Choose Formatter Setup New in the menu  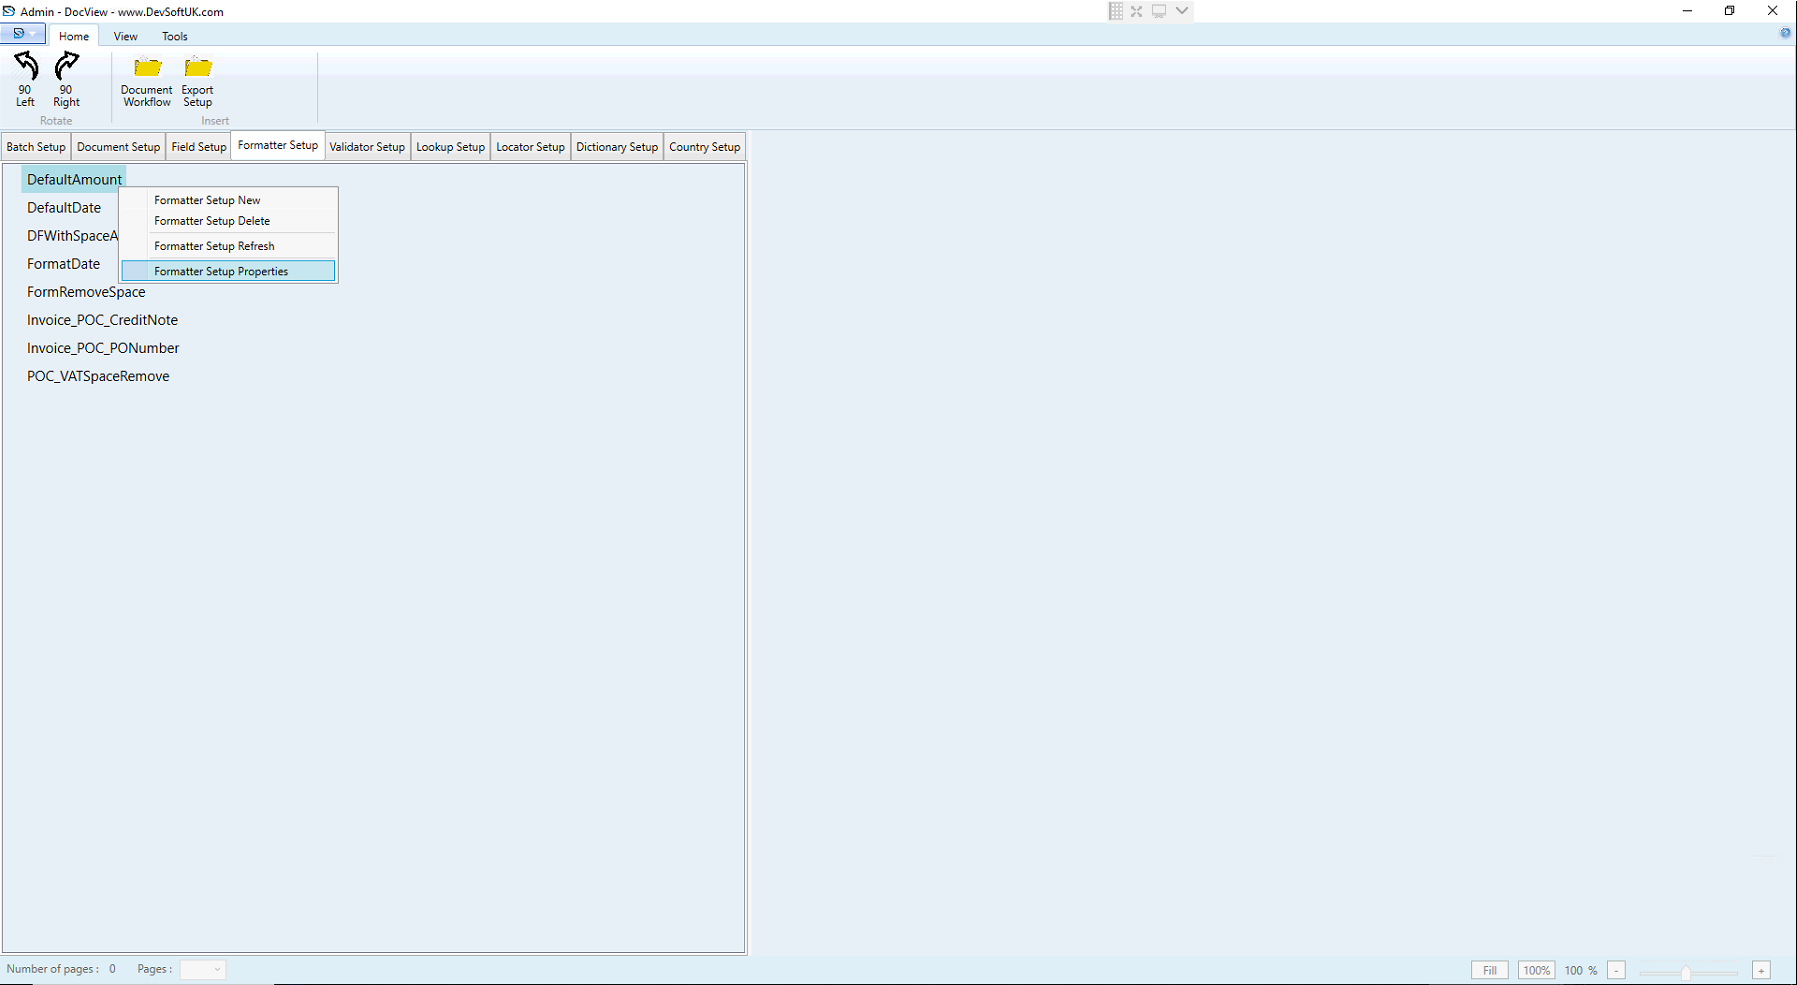(206, 199)
